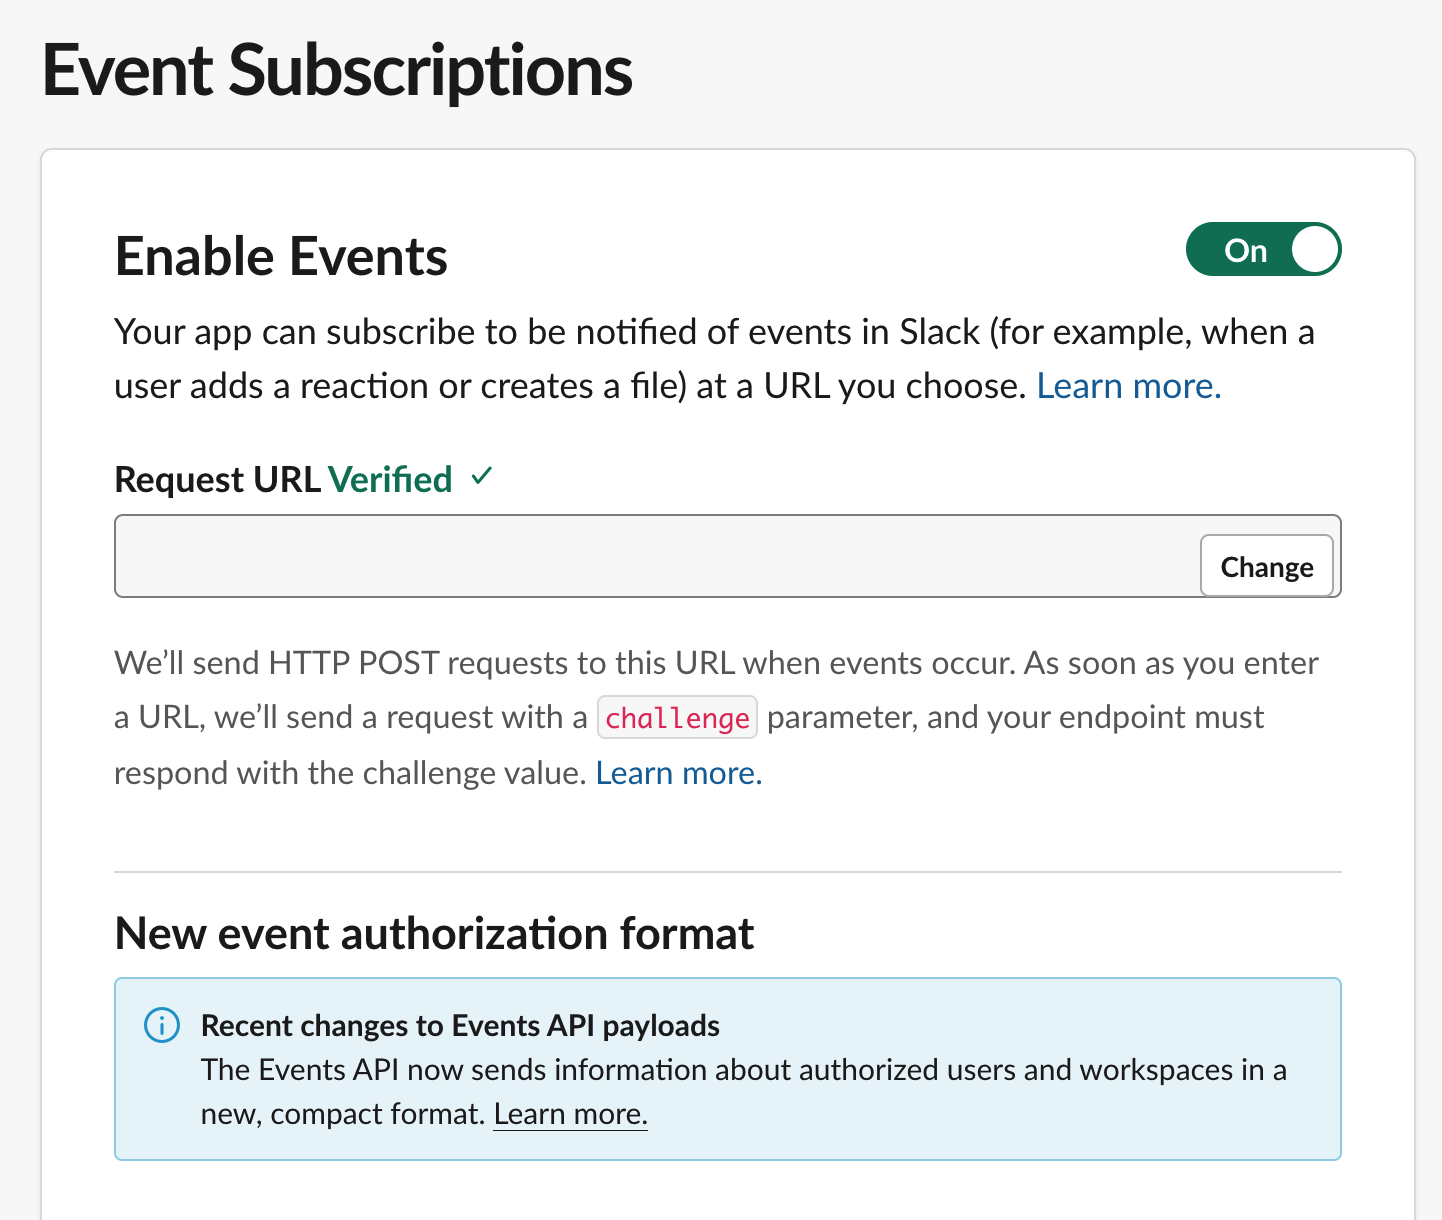
Task: Click the 'Verified' status text
Action: click(x=390, y=480)
